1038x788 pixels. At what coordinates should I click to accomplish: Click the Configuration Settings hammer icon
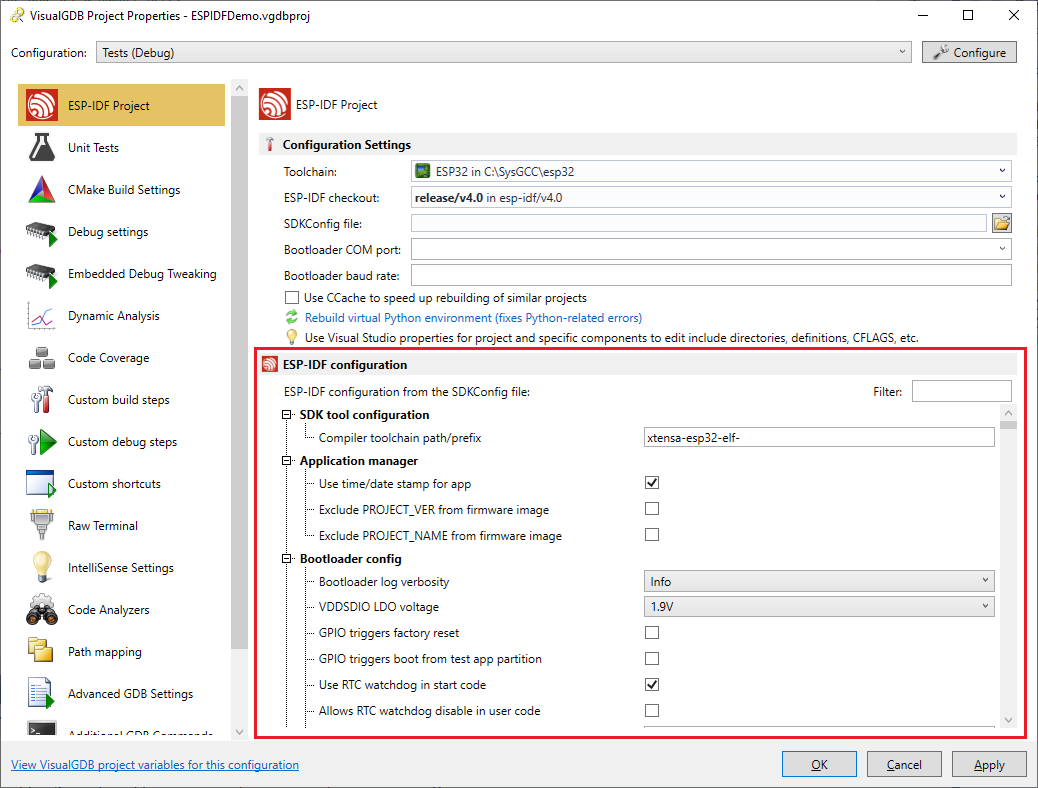coord(269,144)
